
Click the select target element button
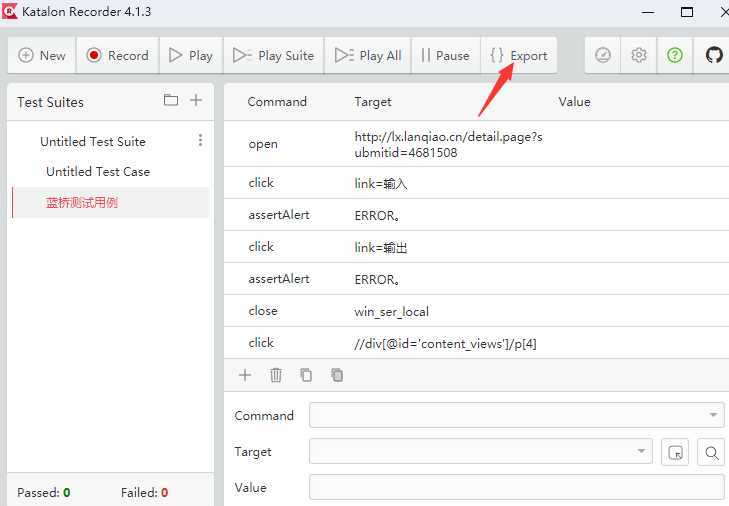tap(675, 452)
